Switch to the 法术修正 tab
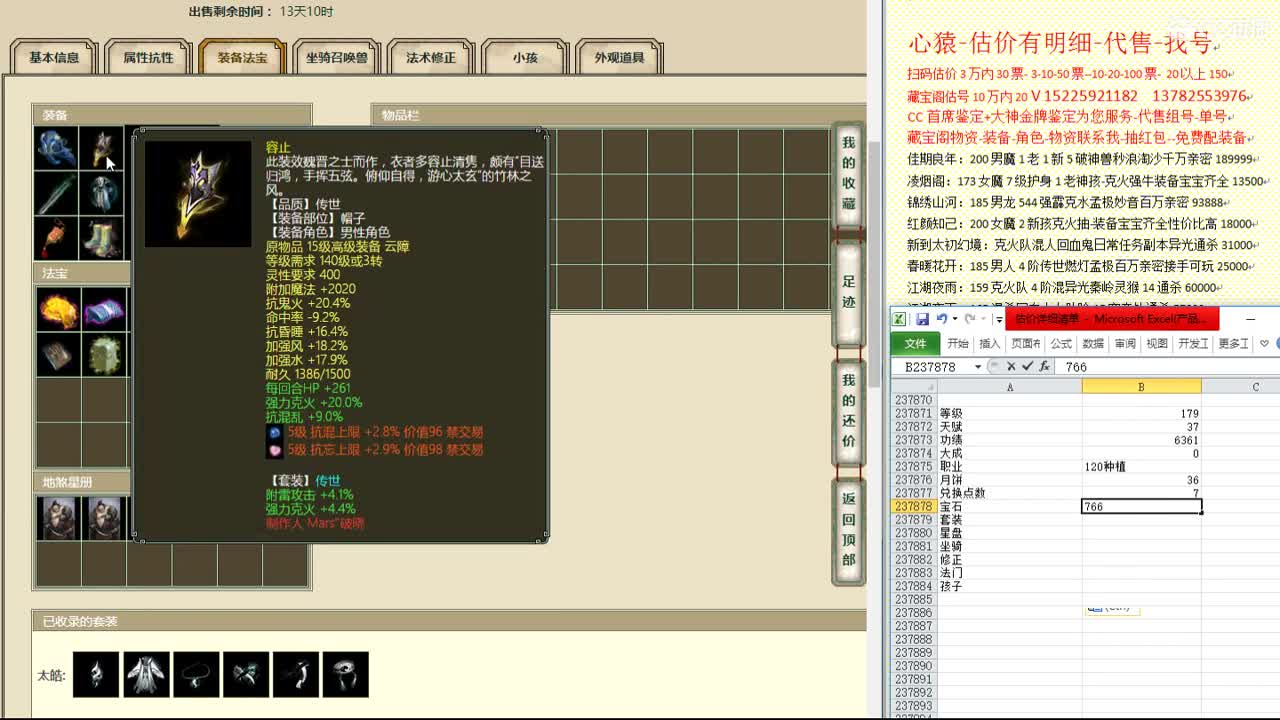This screenshot has height=720, width=1280. tap(430, 58)
